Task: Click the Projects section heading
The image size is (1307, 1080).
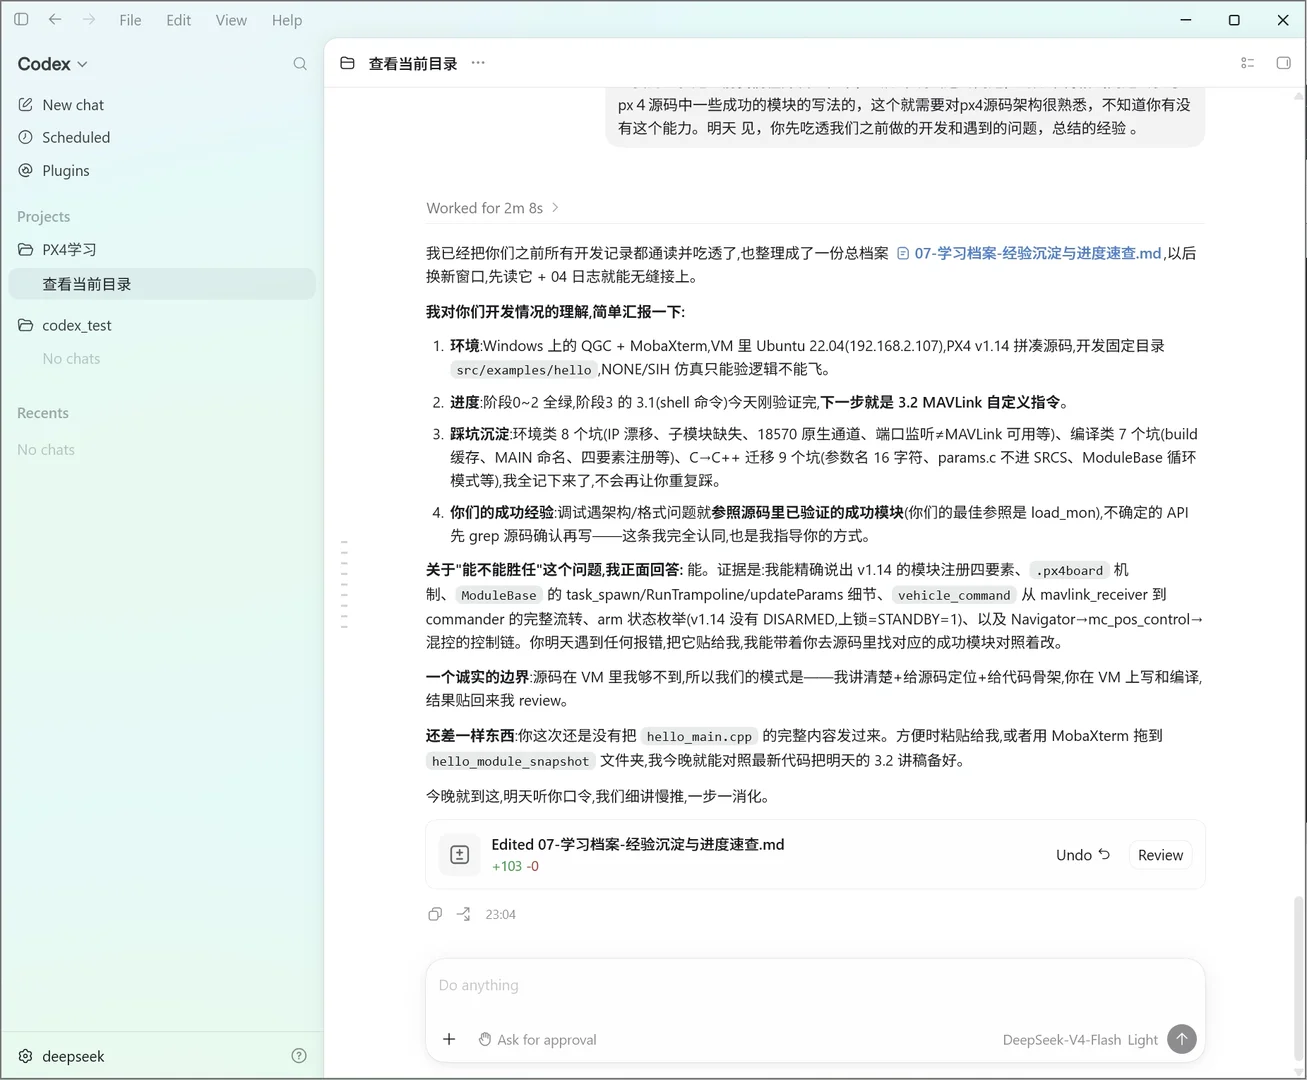Action: point(44,217)
